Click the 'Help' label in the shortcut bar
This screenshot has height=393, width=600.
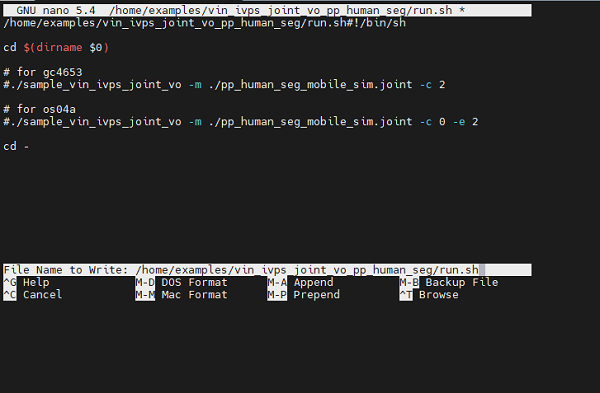[x=36, y=282]
